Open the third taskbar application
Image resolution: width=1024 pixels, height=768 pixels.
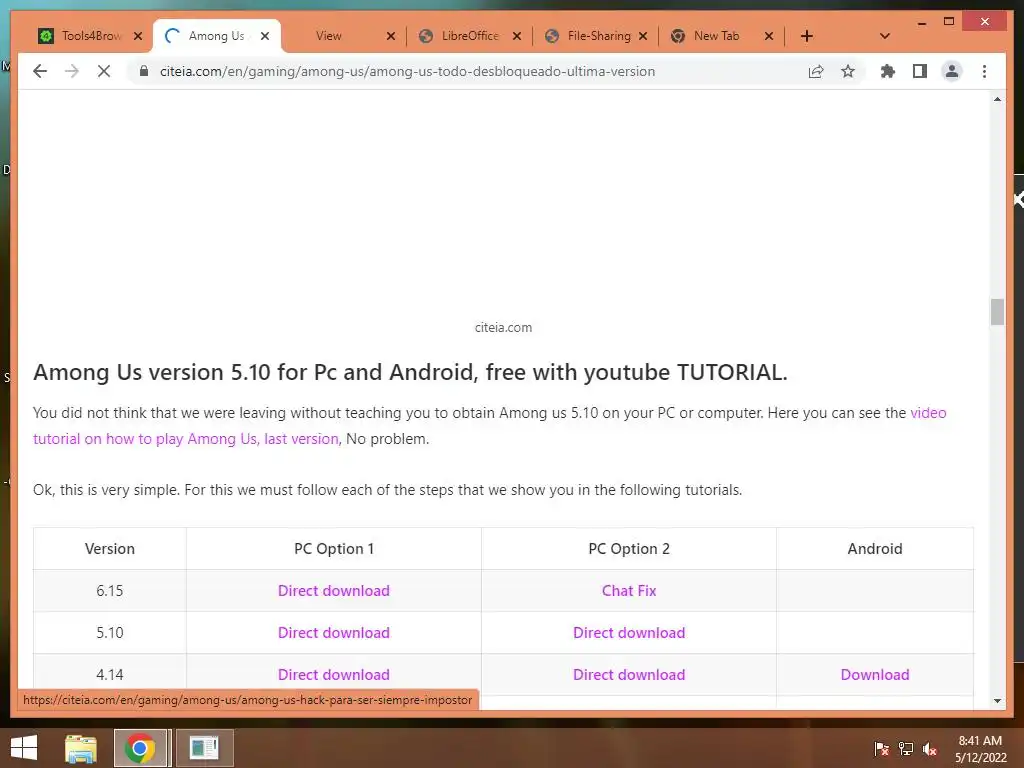pyautogui.click(x=204, y=748)
